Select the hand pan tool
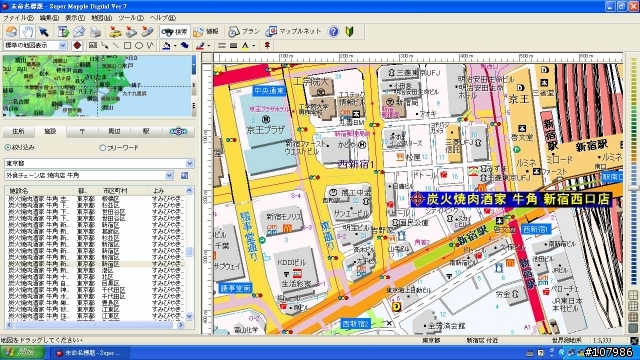The image size is (640, 360). click(x=28, y=31)
